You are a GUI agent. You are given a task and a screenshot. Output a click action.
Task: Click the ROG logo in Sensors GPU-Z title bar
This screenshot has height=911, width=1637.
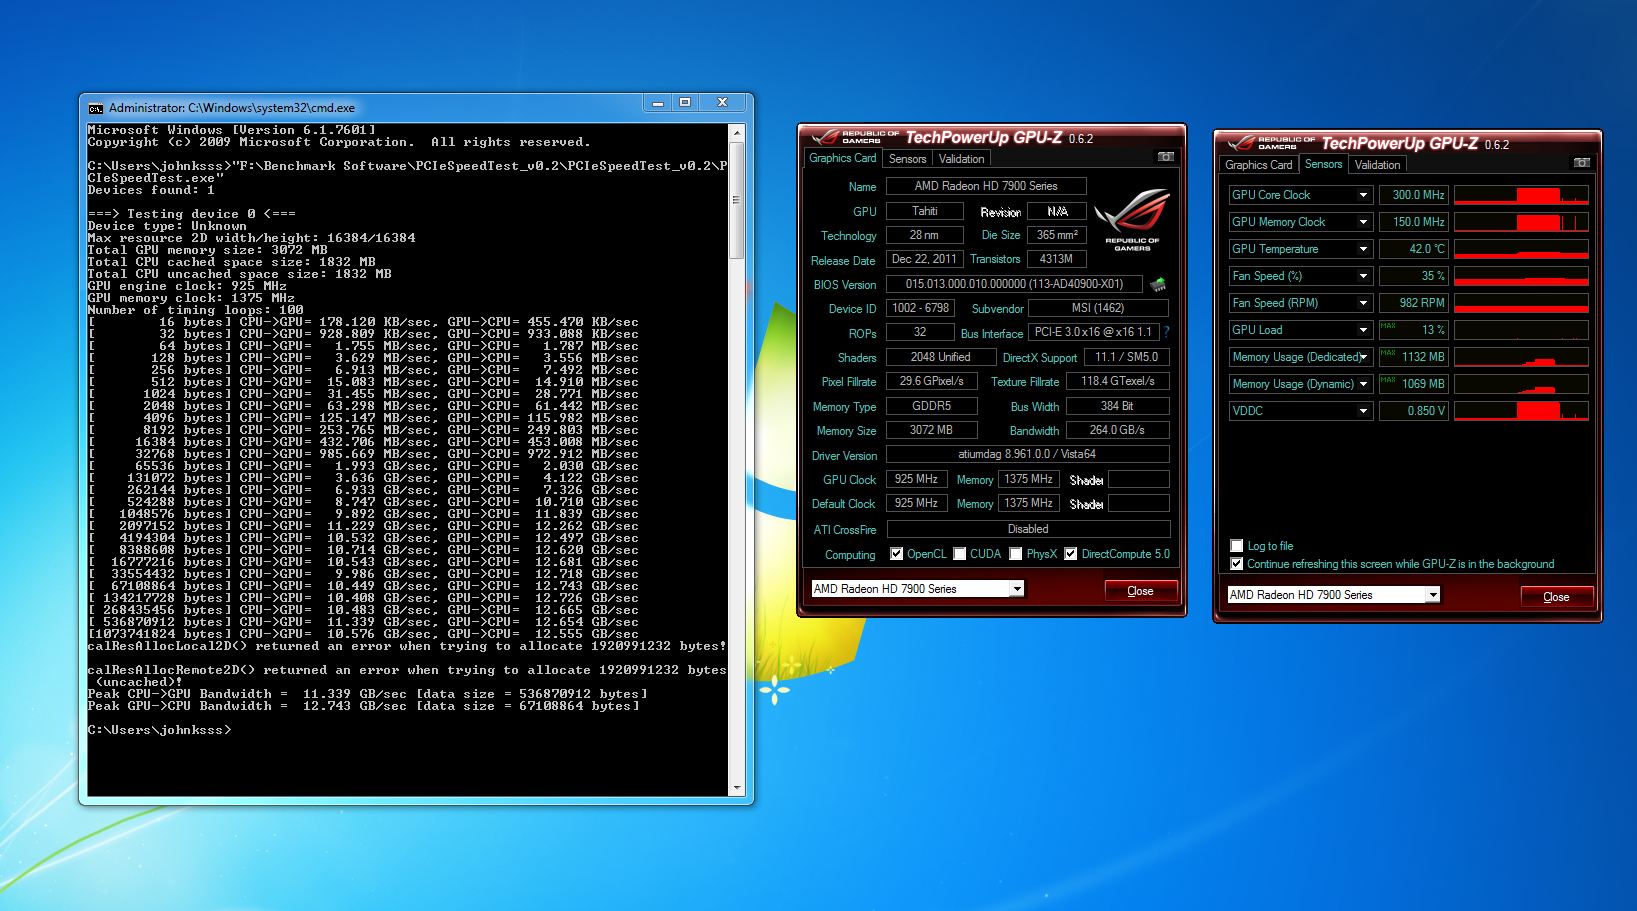click(x=1241, y=144)
